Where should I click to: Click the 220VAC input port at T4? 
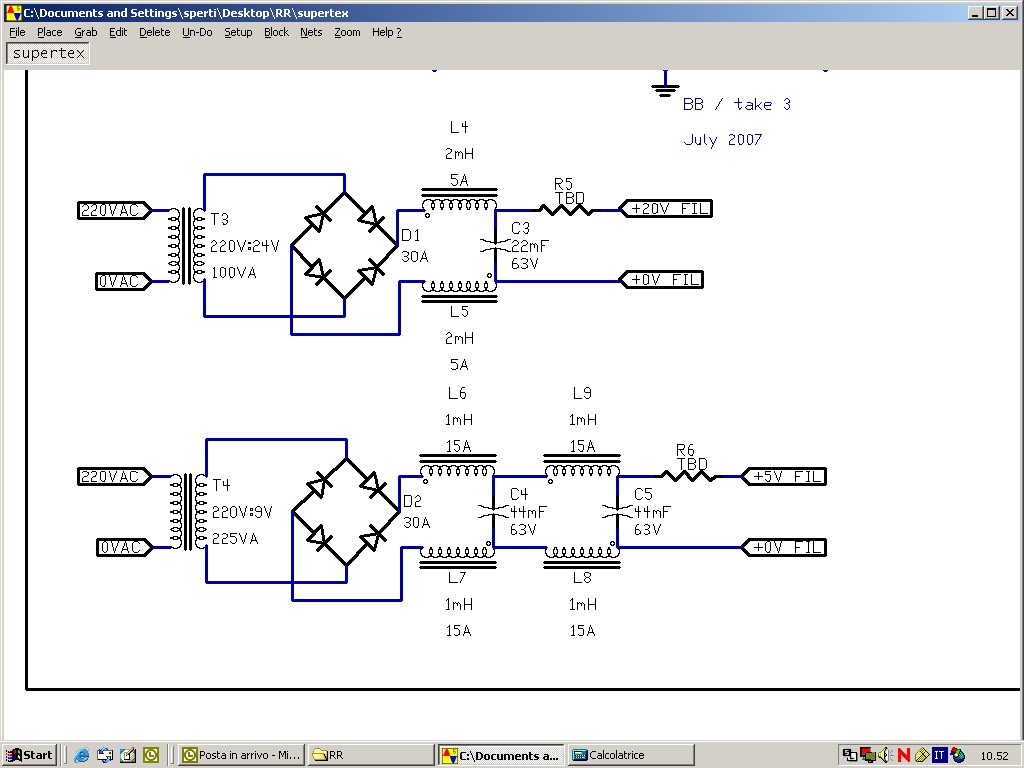114,477
